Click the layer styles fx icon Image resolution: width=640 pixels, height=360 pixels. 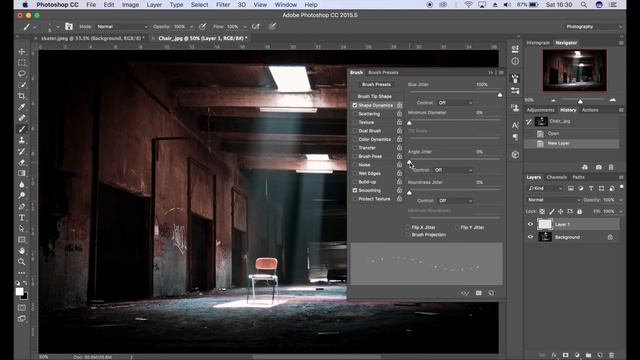click(554, 355)
